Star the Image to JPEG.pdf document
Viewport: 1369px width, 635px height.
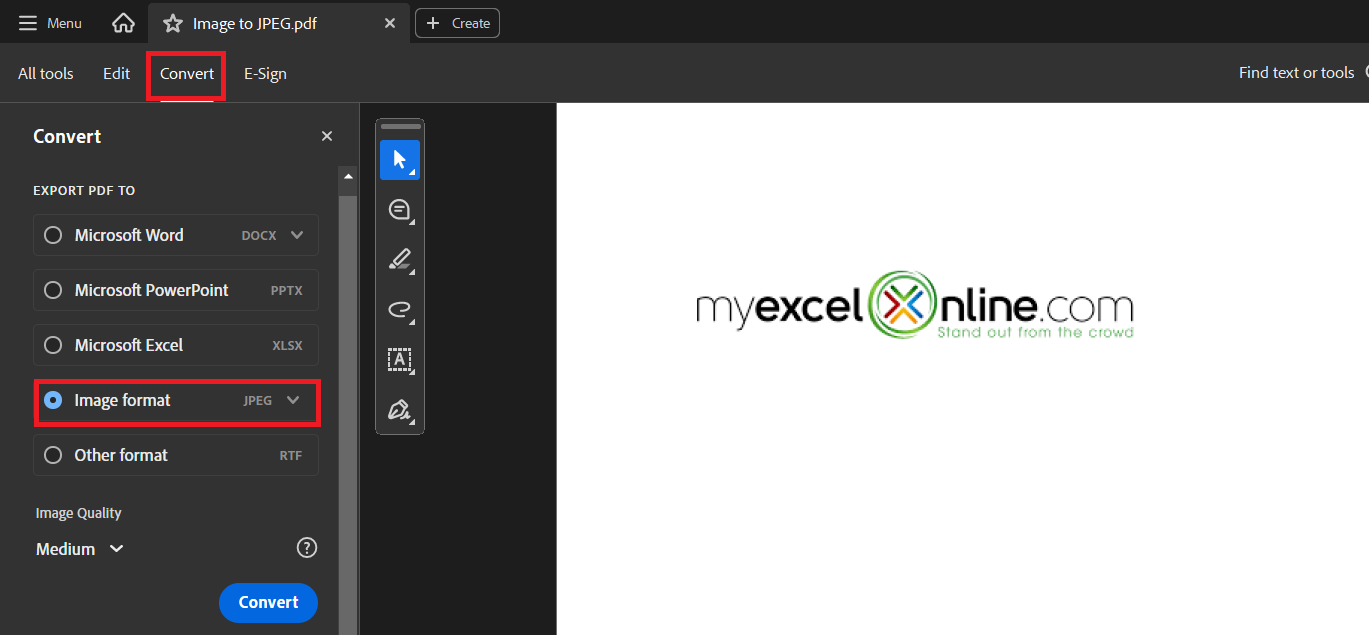[x=173, y=23]
